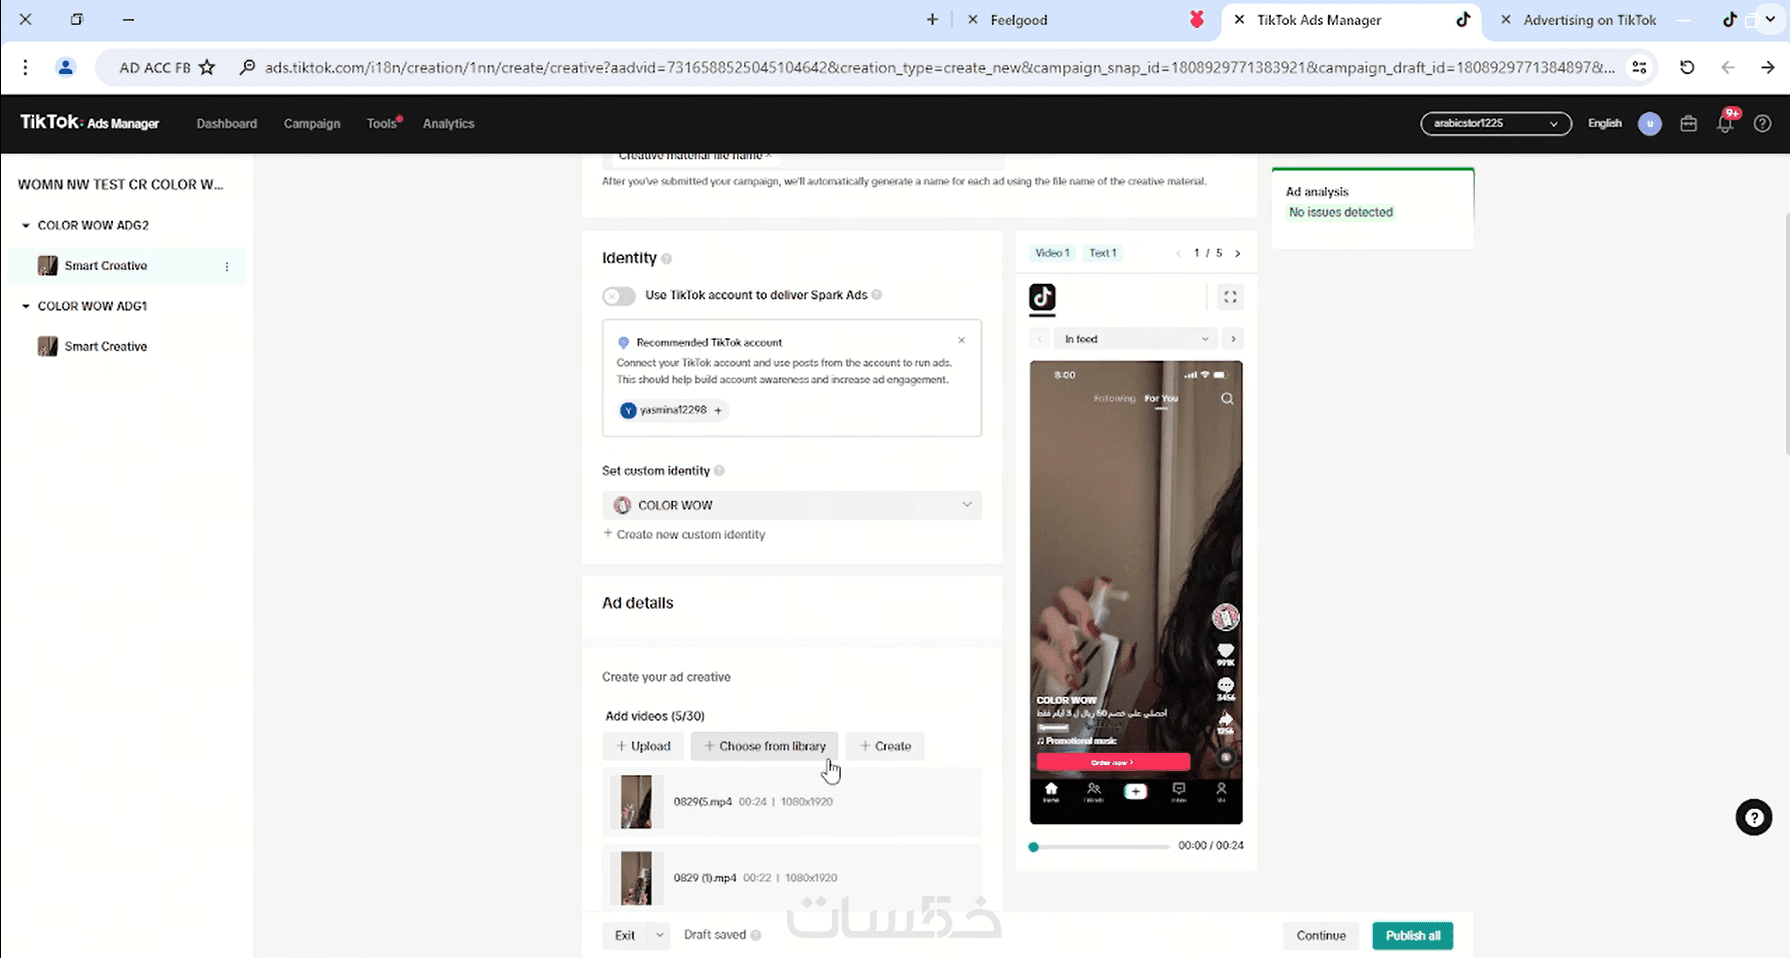Click Create new custom identity link
1790x958 pixels.
[x=684, y=534]
